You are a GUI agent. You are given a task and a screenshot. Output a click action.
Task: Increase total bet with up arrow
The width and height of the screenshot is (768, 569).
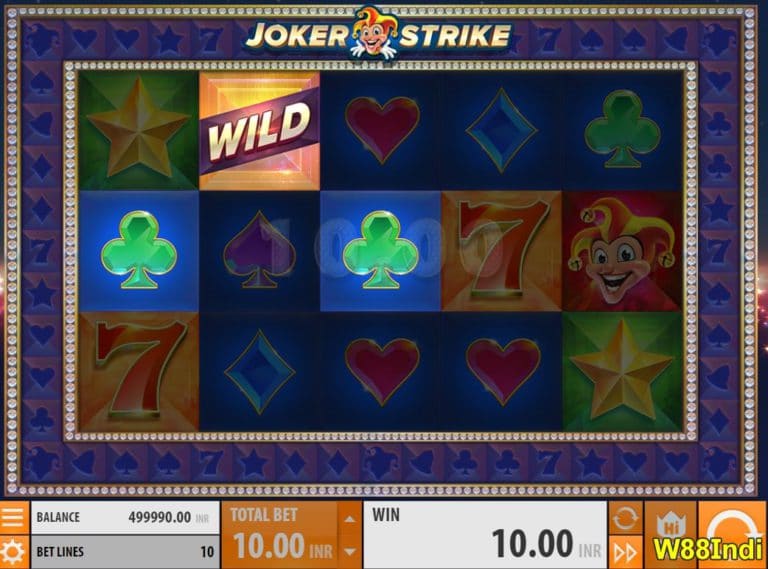click(x=350, y=519)
